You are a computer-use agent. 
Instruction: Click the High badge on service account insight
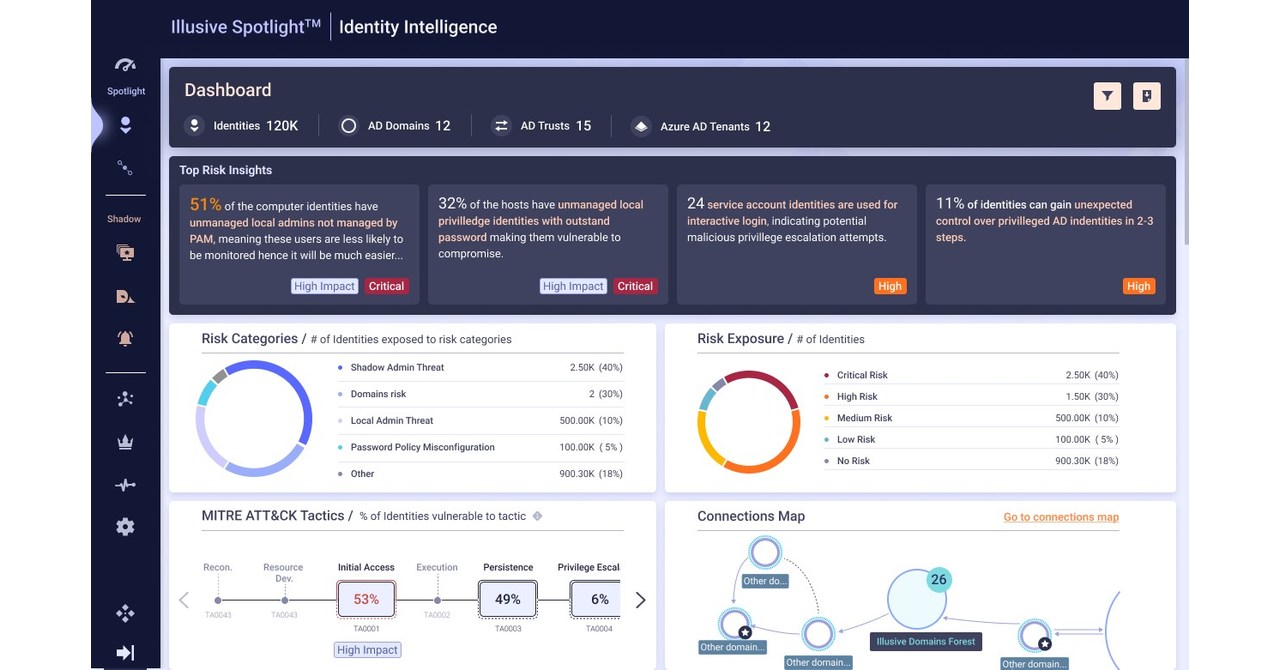pos(889,285)
